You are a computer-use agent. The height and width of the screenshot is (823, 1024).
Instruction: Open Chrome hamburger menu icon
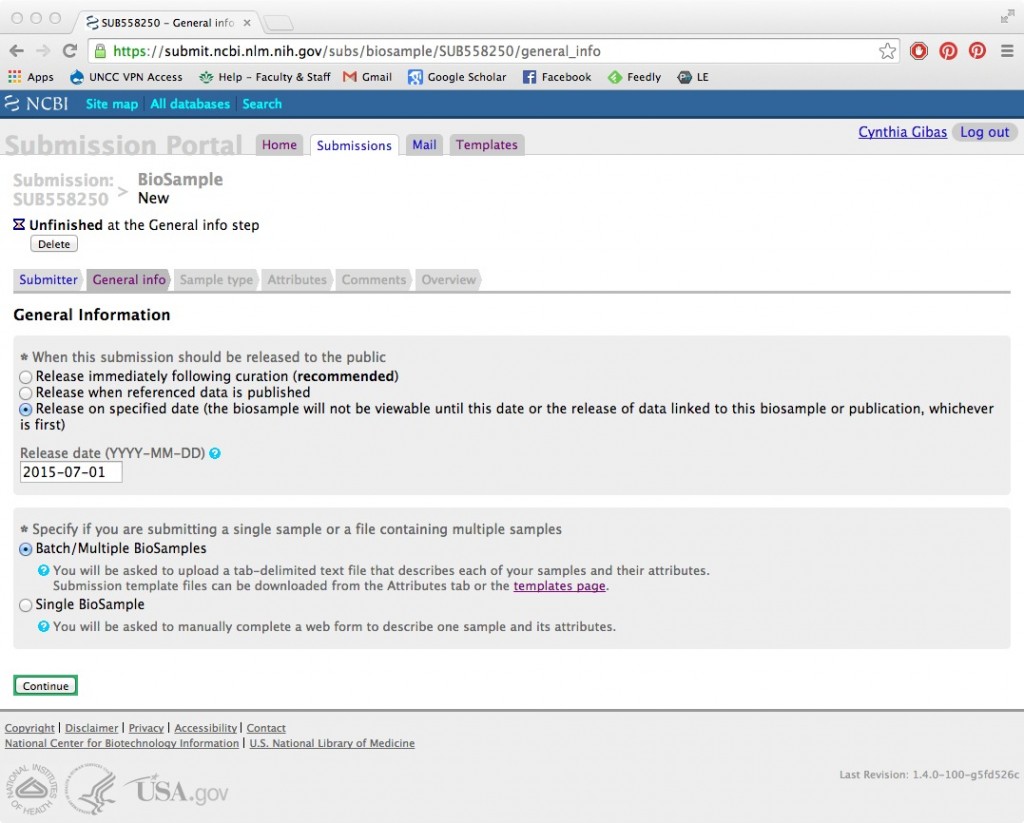click(1006, 51)
